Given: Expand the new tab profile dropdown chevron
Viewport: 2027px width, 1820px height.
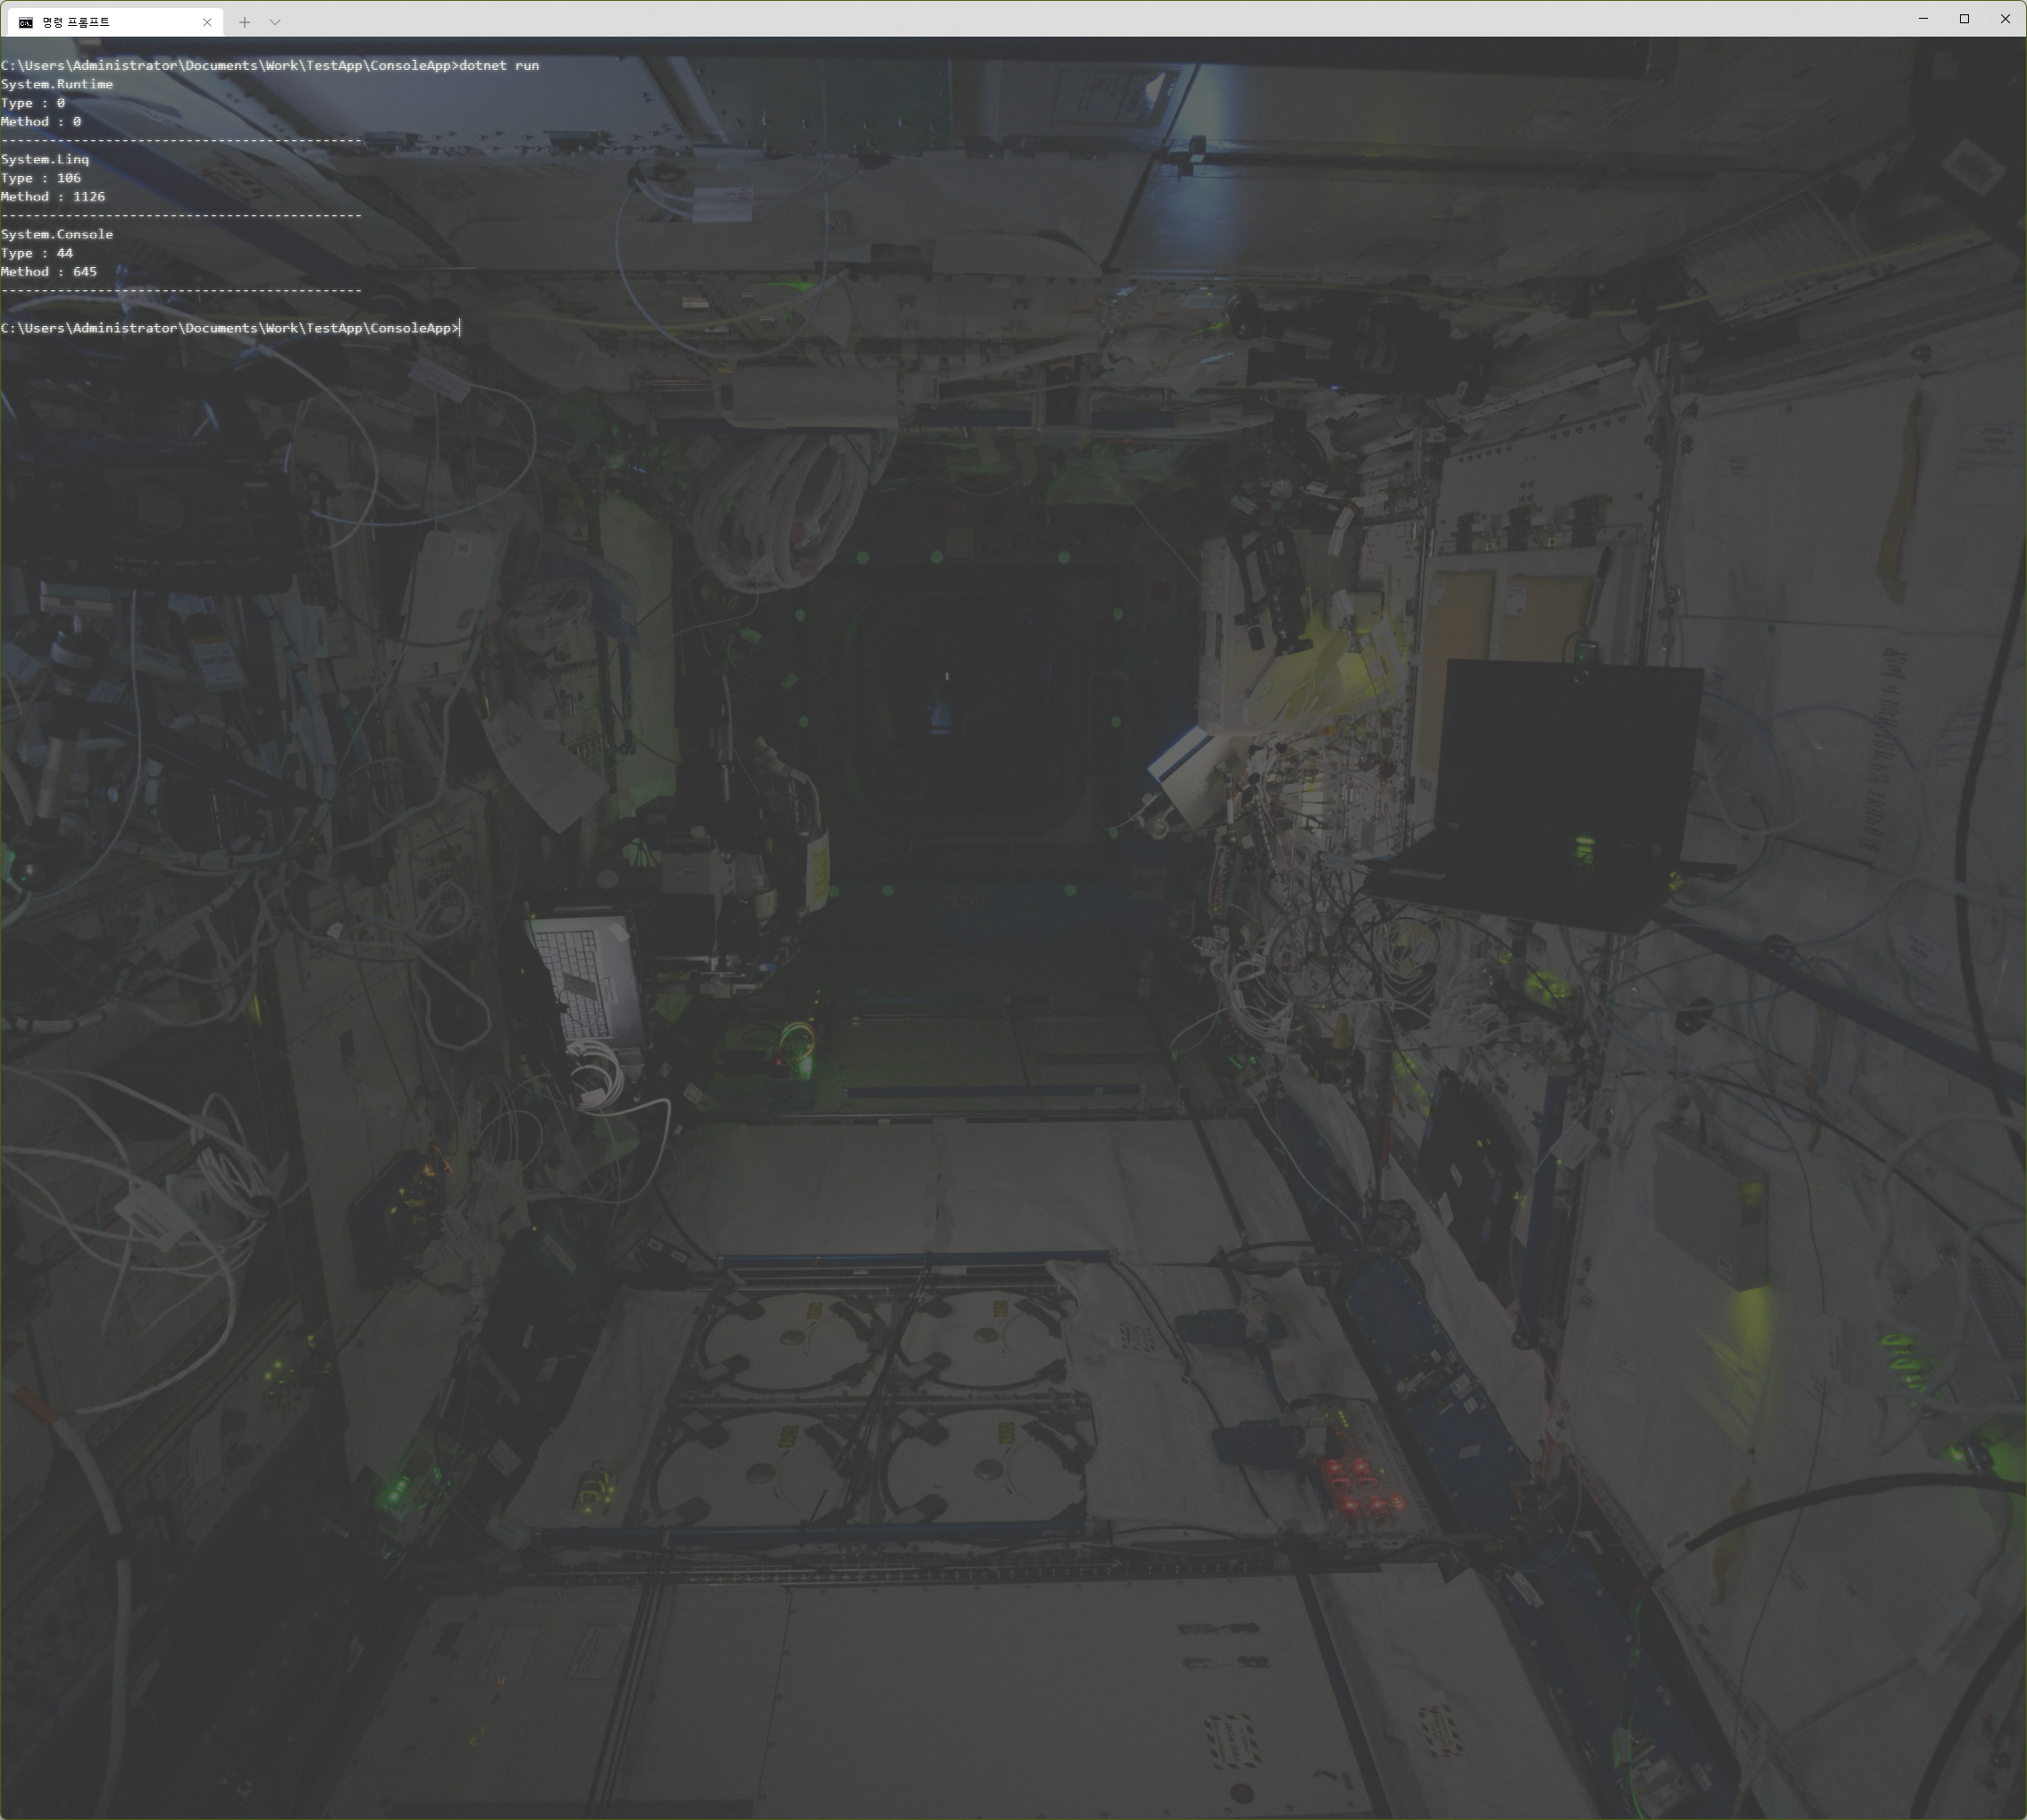Looking at the screenshot, I should (x=275, y=22).
